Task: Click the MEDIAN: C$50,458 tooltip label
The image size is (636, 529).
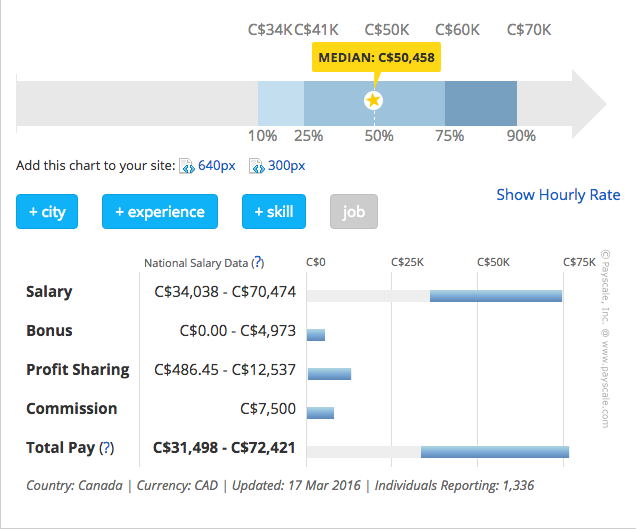Action: tap(376, 58)
